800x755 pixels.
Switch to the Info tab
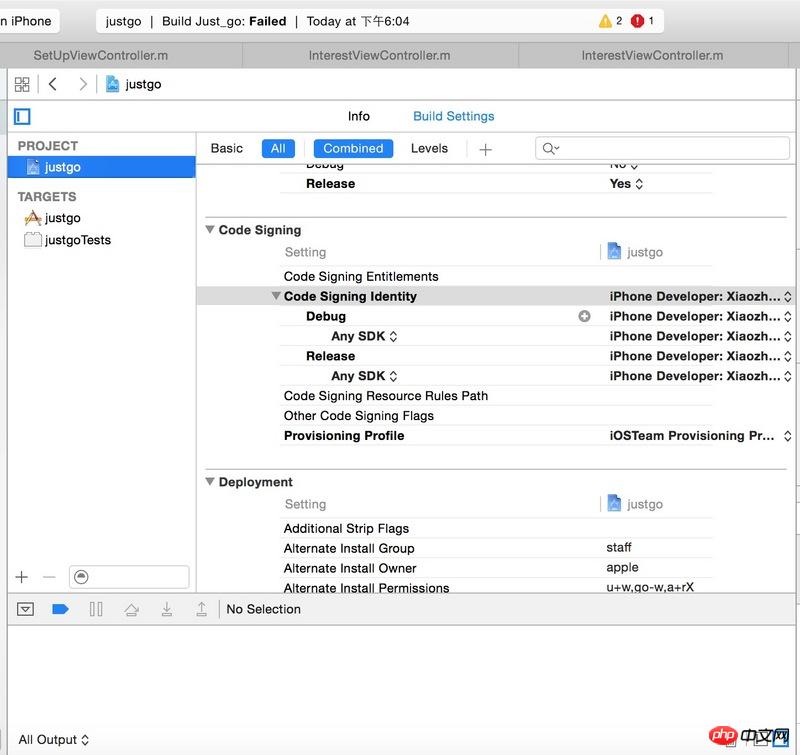coord(359,116)
